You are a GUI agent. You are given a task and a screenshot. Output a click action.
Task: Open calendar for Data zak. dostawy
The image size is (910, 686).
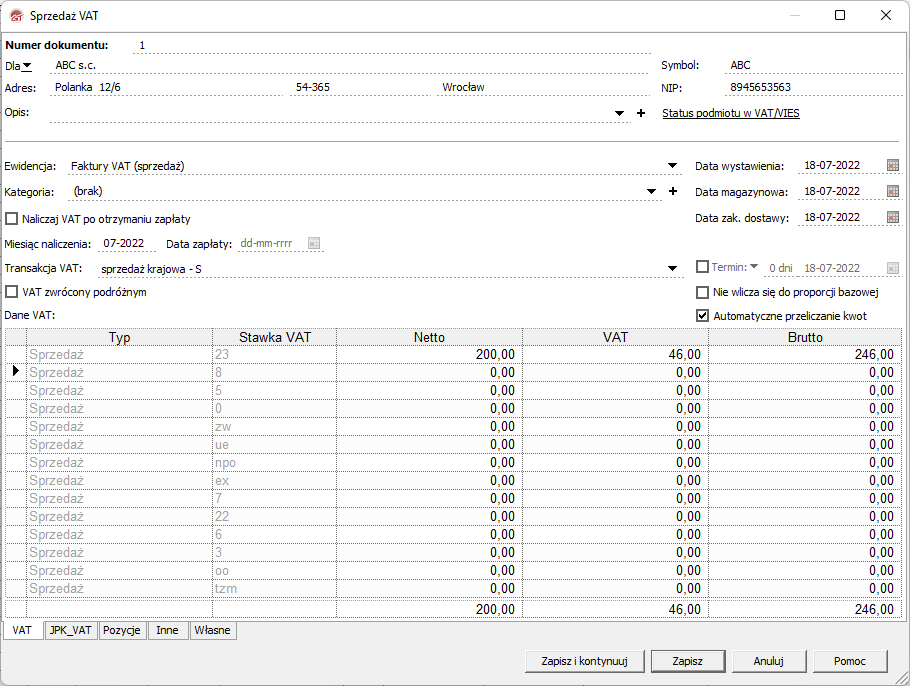pyautogui.click(x=893, y=217)
